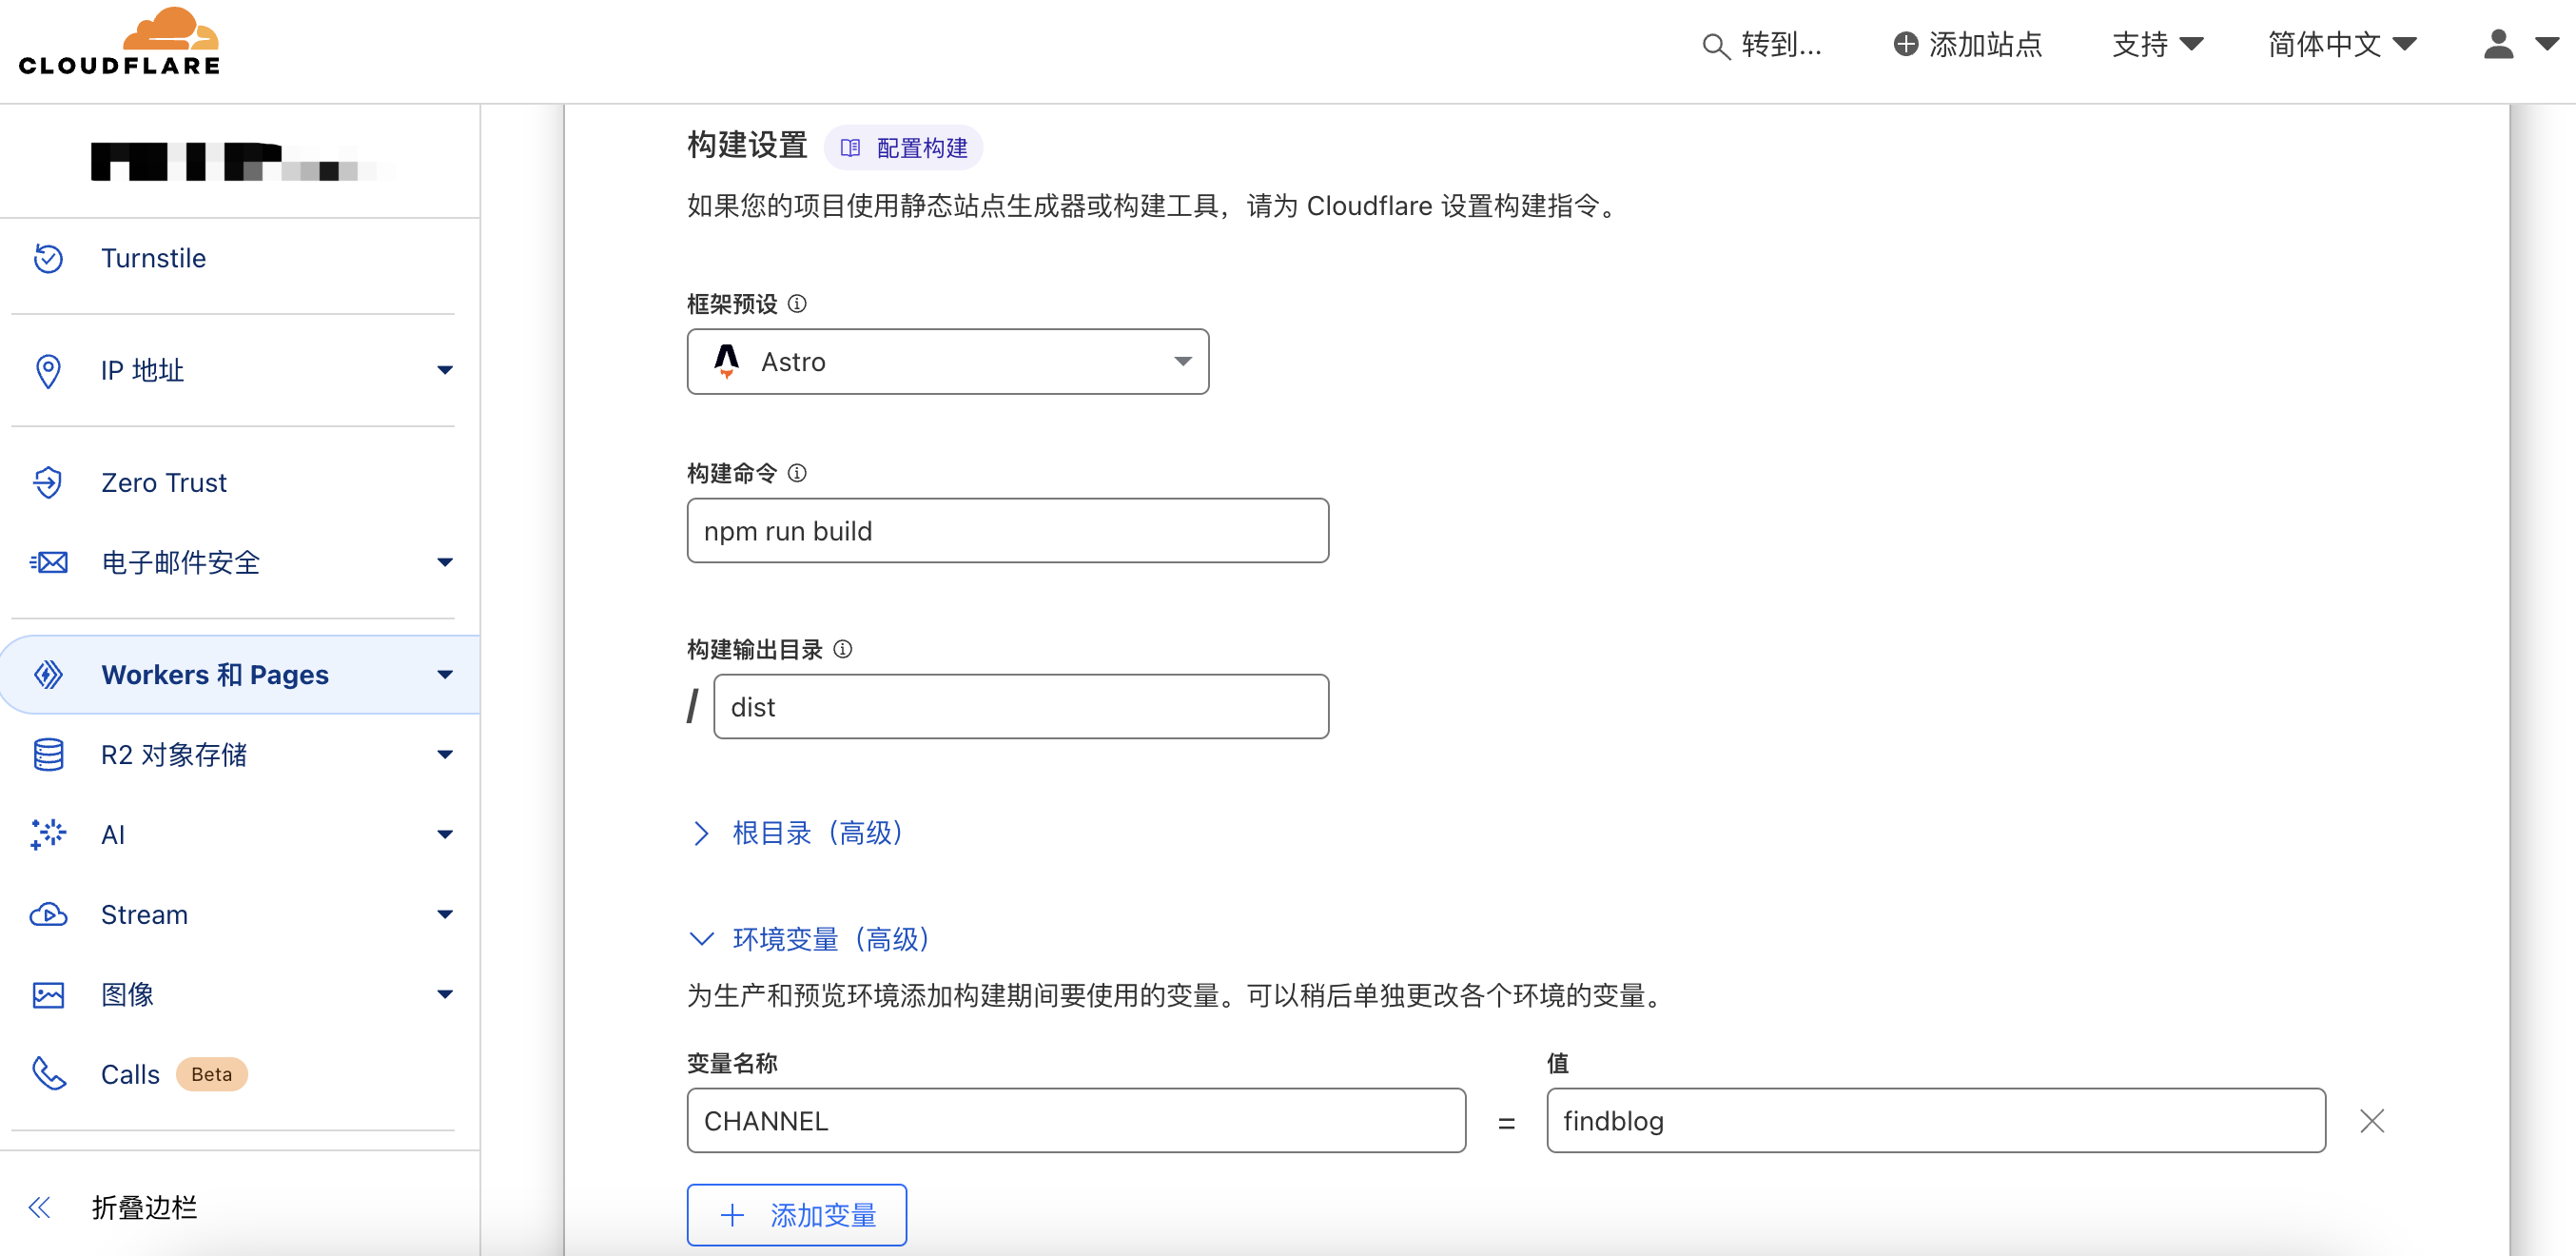Select Workers 和 Pages in sidebar
This screenshot has height=1256, width=2576.
click(240, 674)
